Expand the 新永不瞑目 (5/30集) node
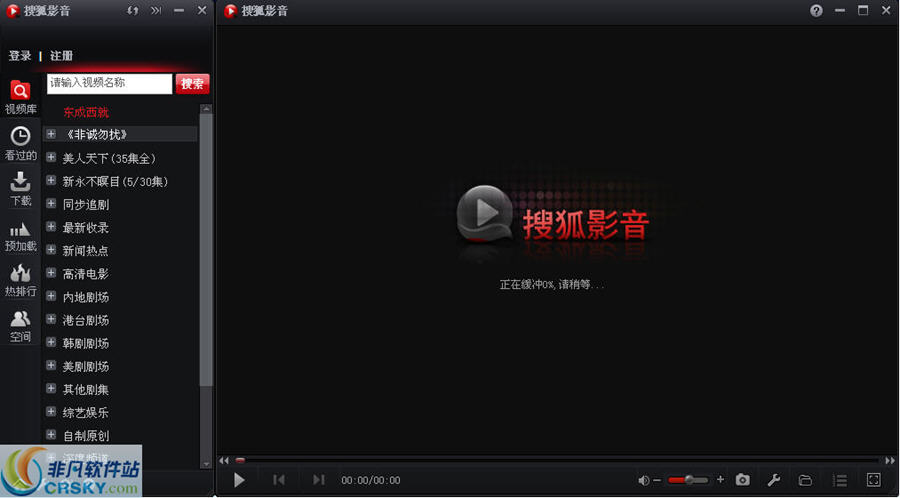 pos(51,181)
